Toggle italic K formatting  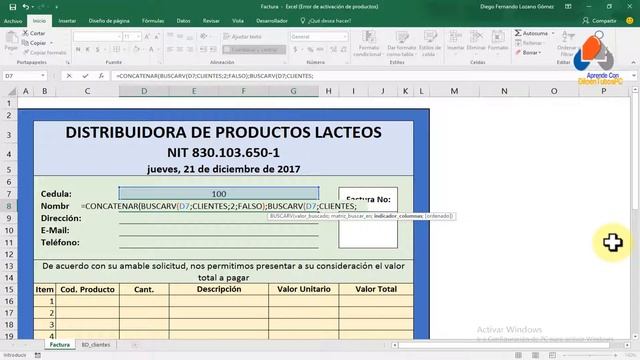[87, 49]
